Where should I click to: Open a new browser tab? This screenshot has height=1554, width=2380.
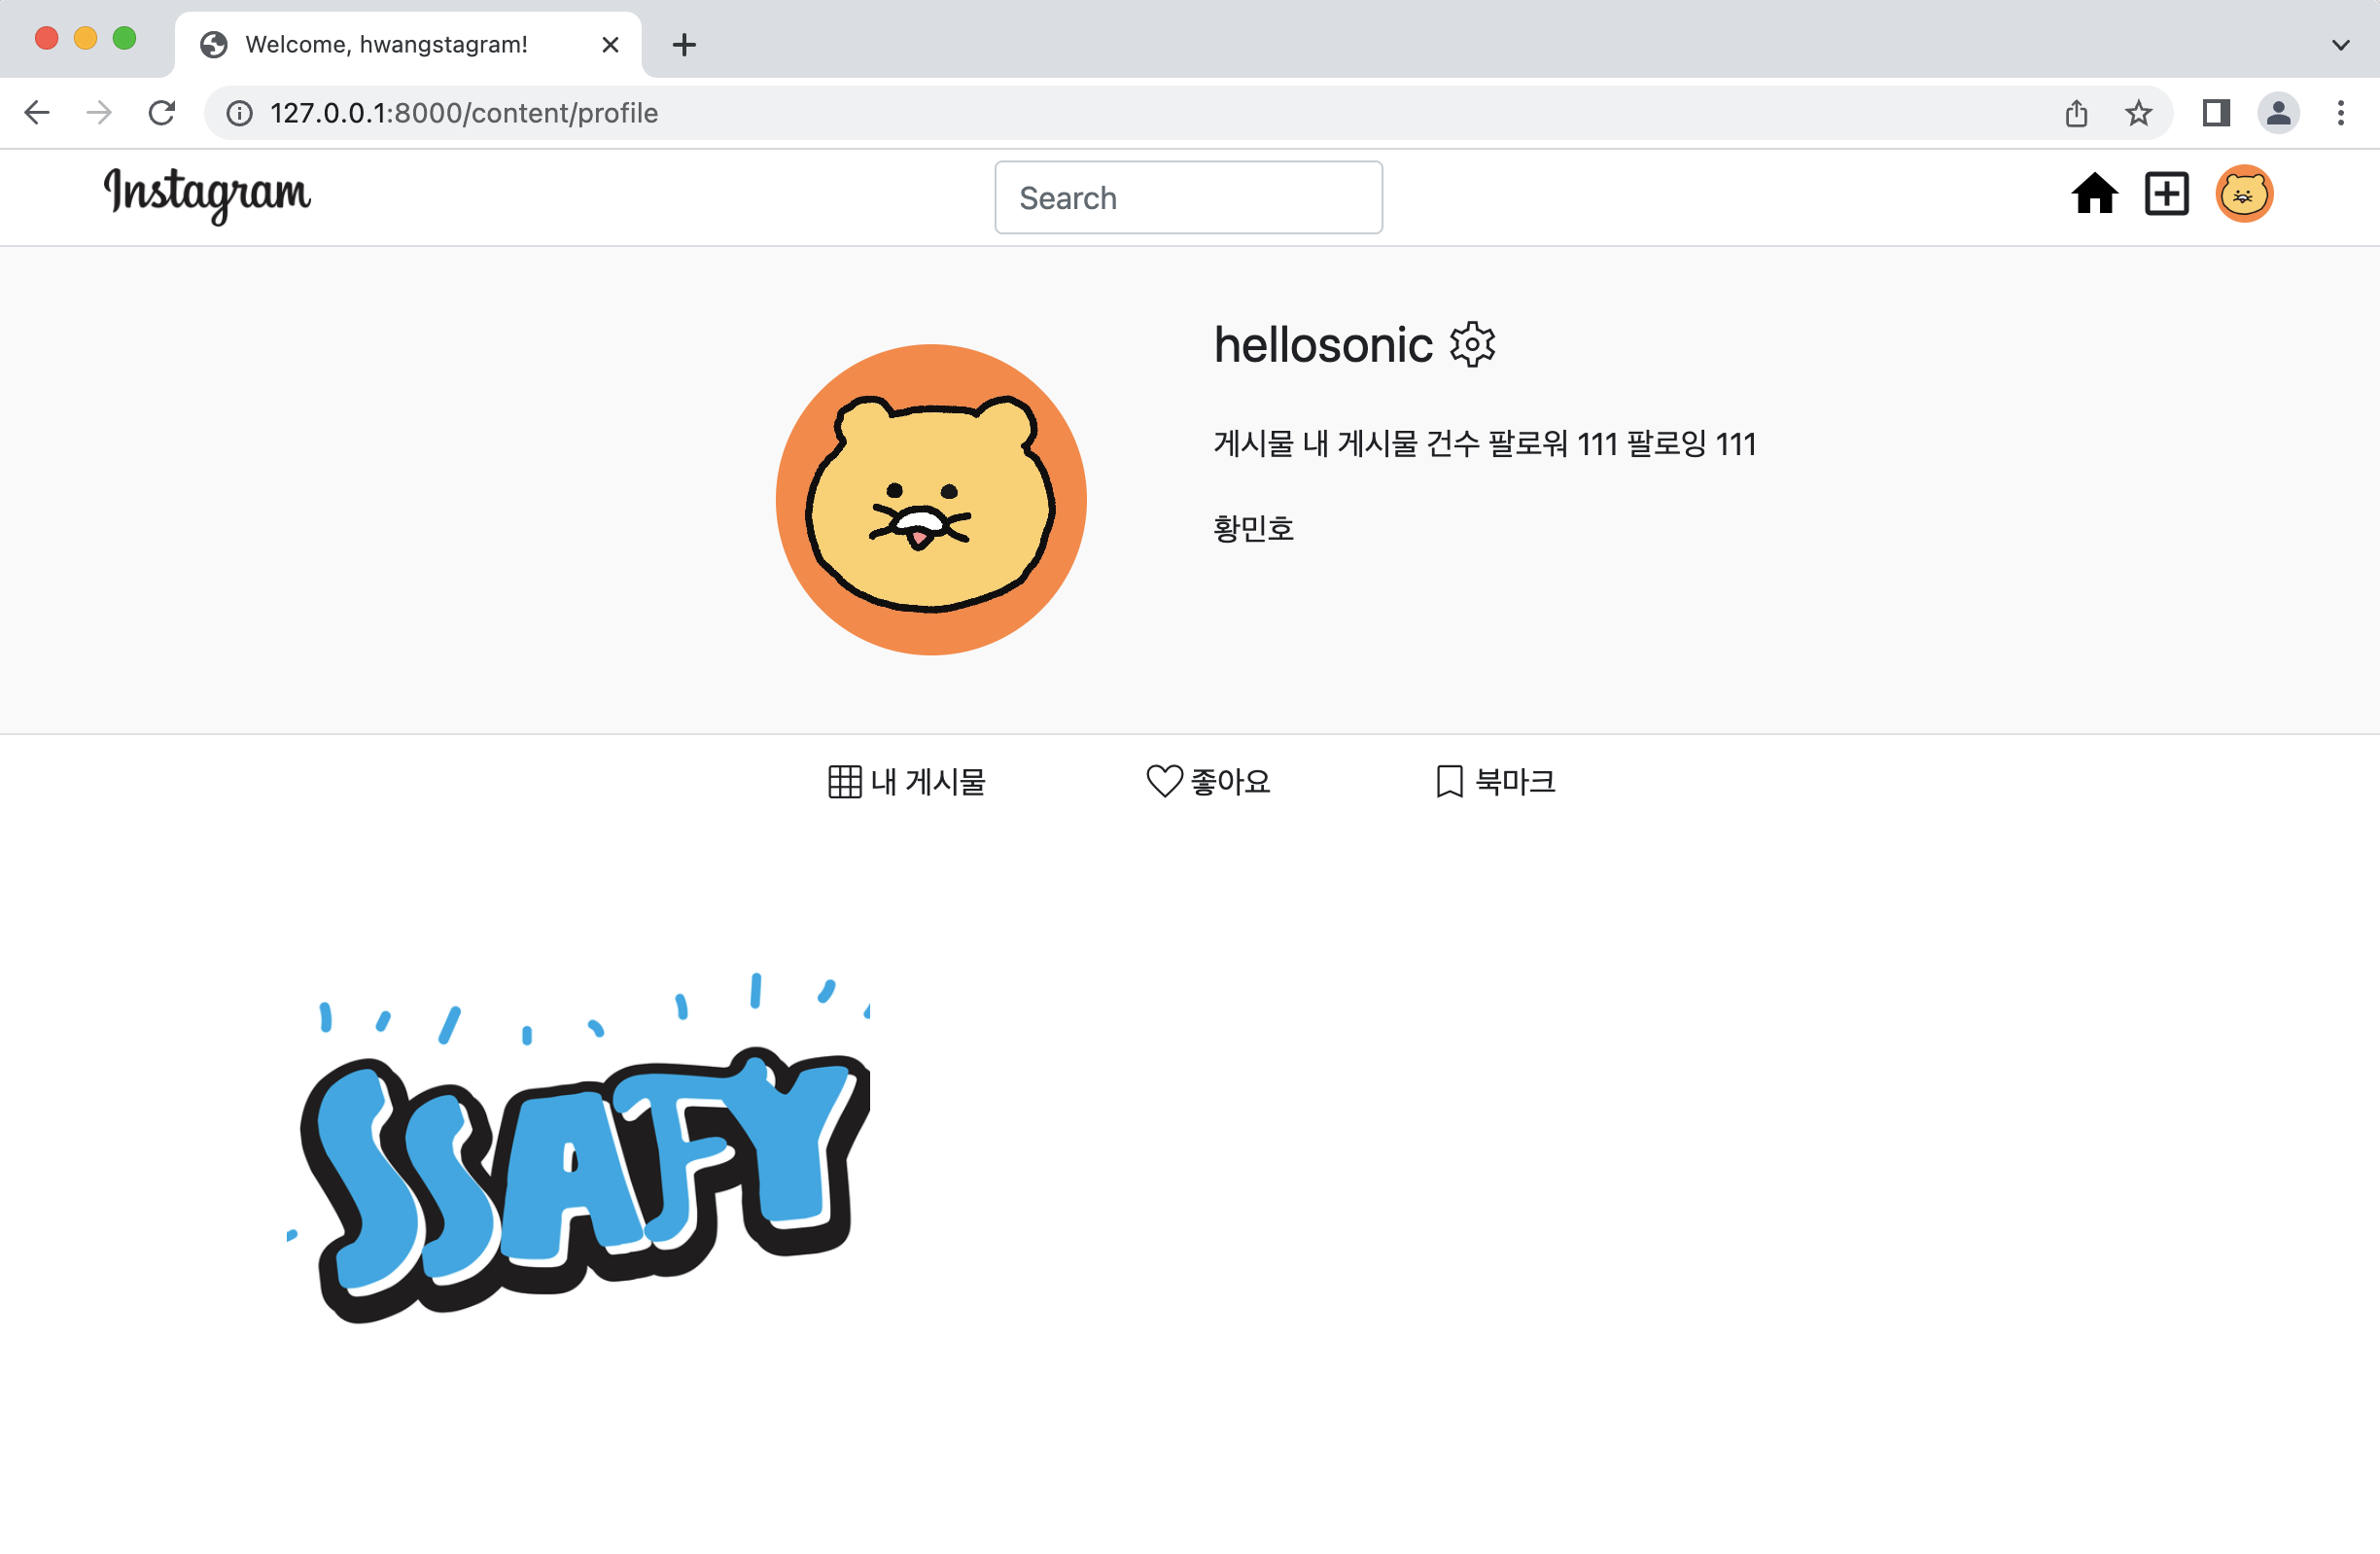pos(684,45)
